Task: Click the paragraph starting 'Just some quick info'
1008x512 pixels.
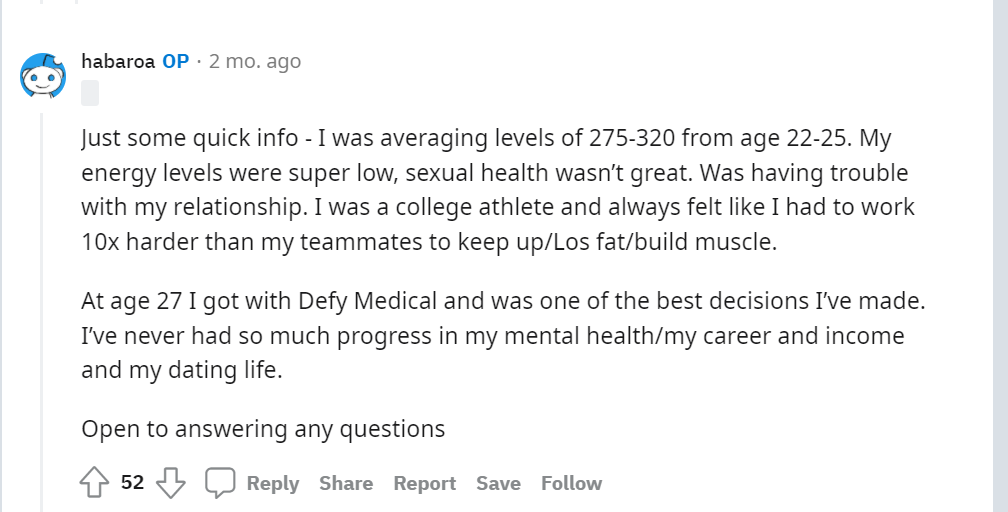Action: pyautogui.click(x=498, y=190)
